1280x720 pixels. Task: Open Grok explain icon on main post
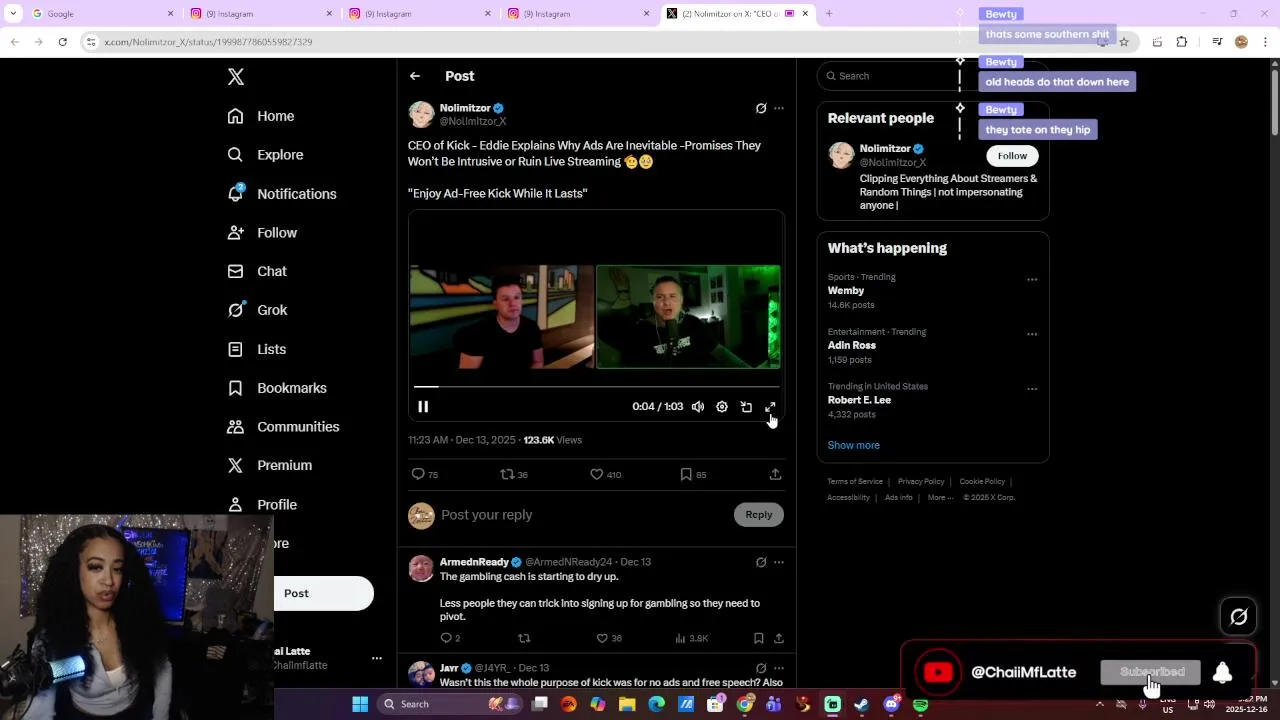tap(761, 108)
